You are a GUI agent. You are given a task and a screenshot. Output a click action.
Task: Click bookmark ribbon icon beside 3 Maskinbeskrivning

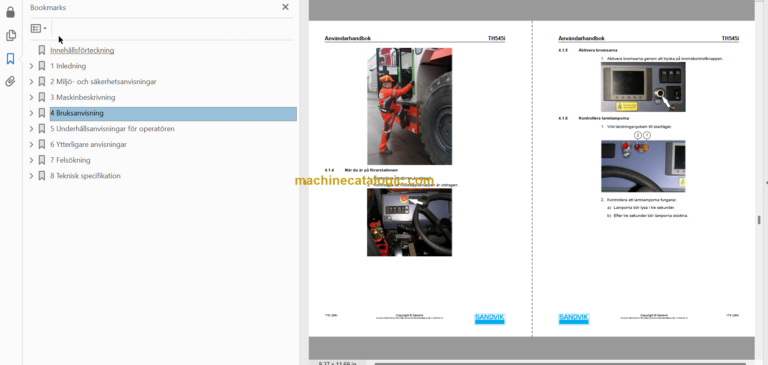point(42,97)
